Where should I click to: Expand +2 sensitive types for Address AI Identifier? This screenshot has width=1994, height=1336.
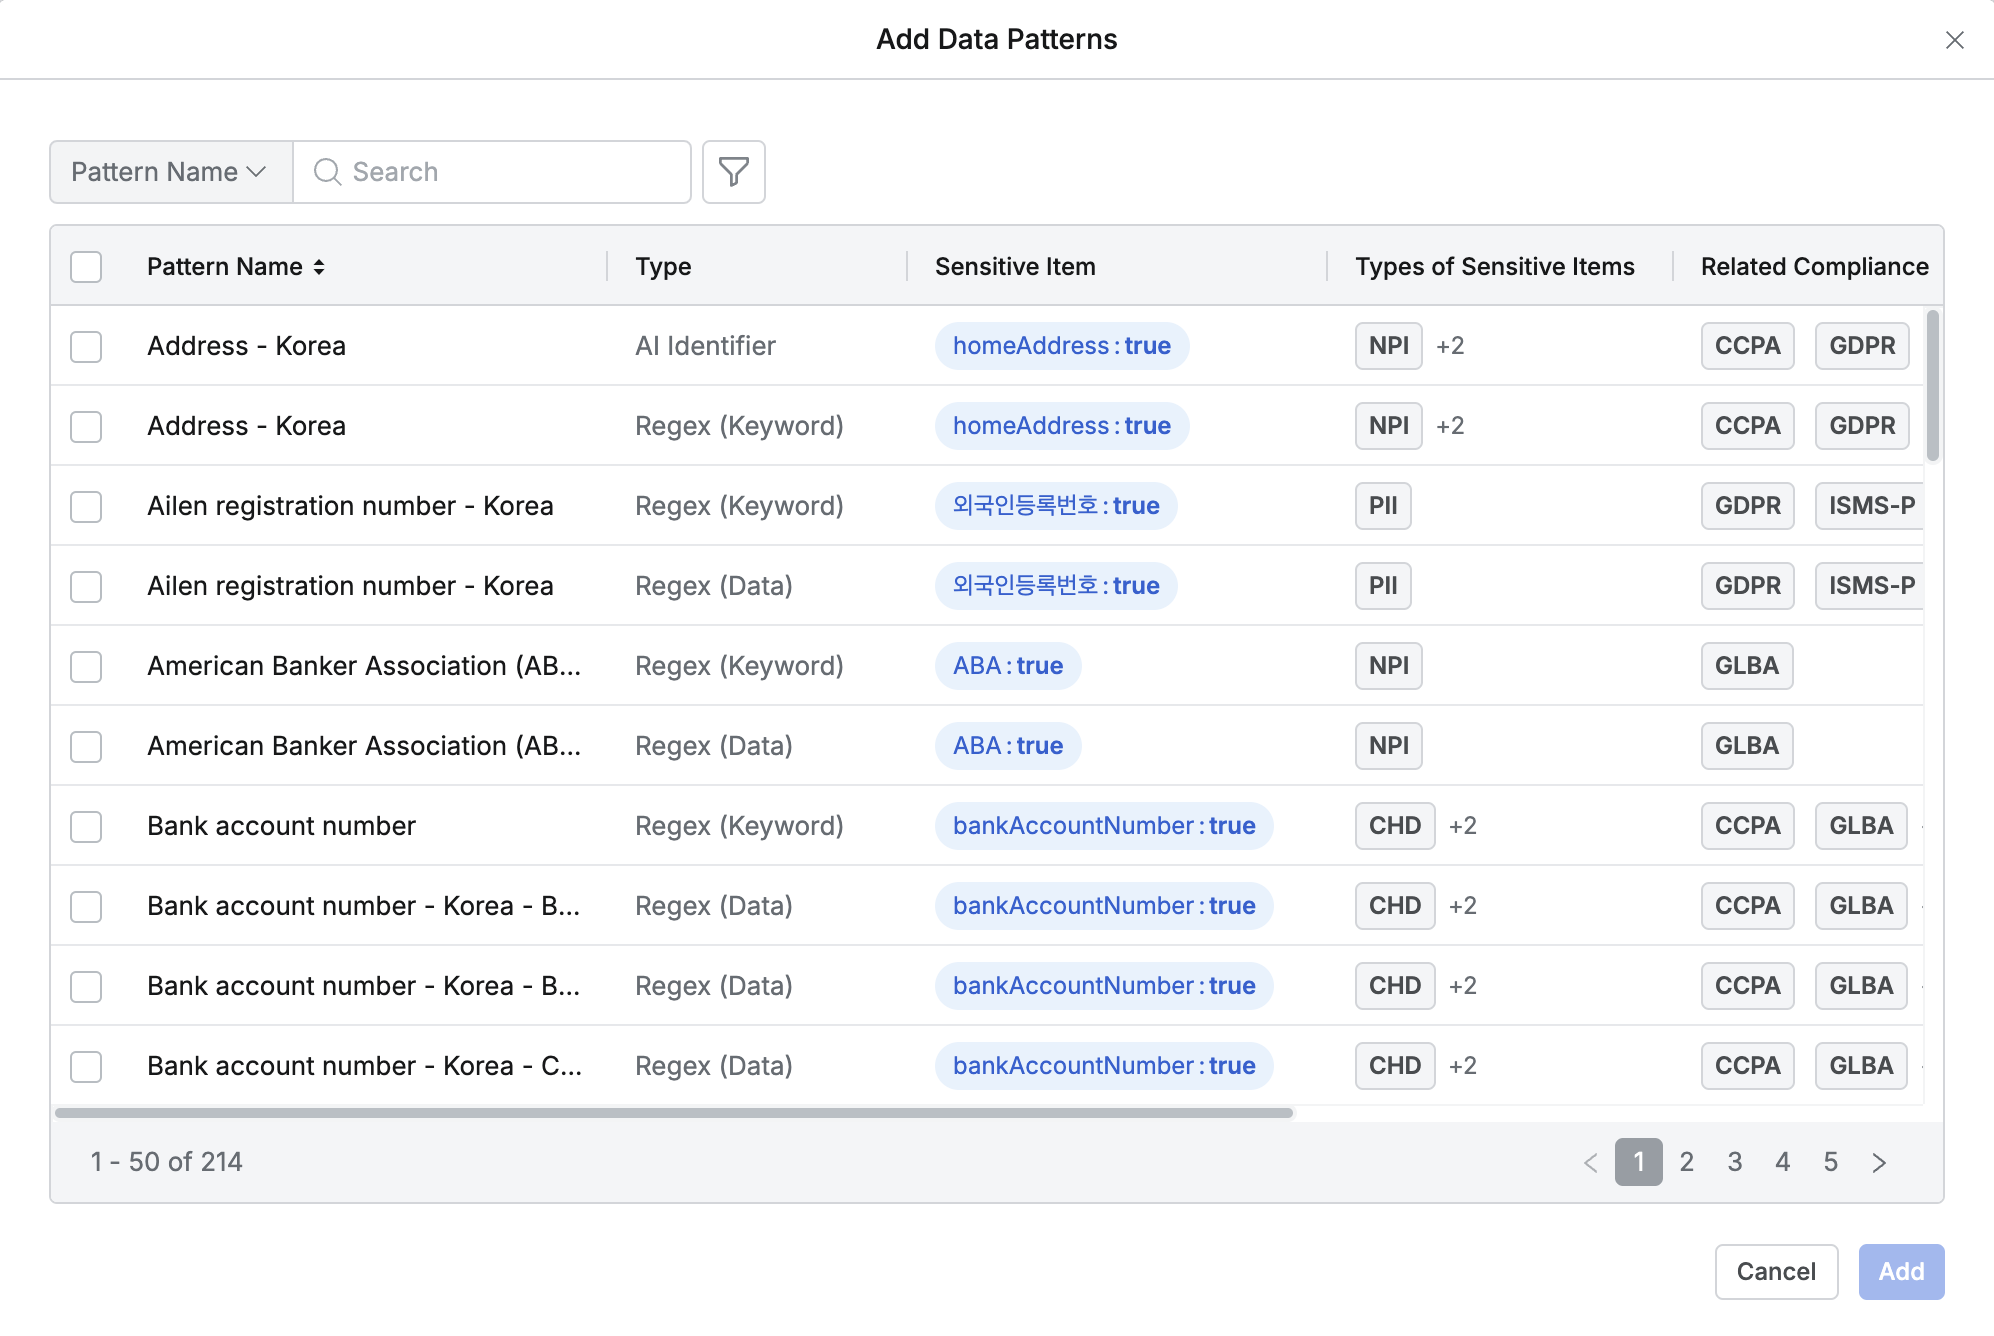click(1450, 346)
